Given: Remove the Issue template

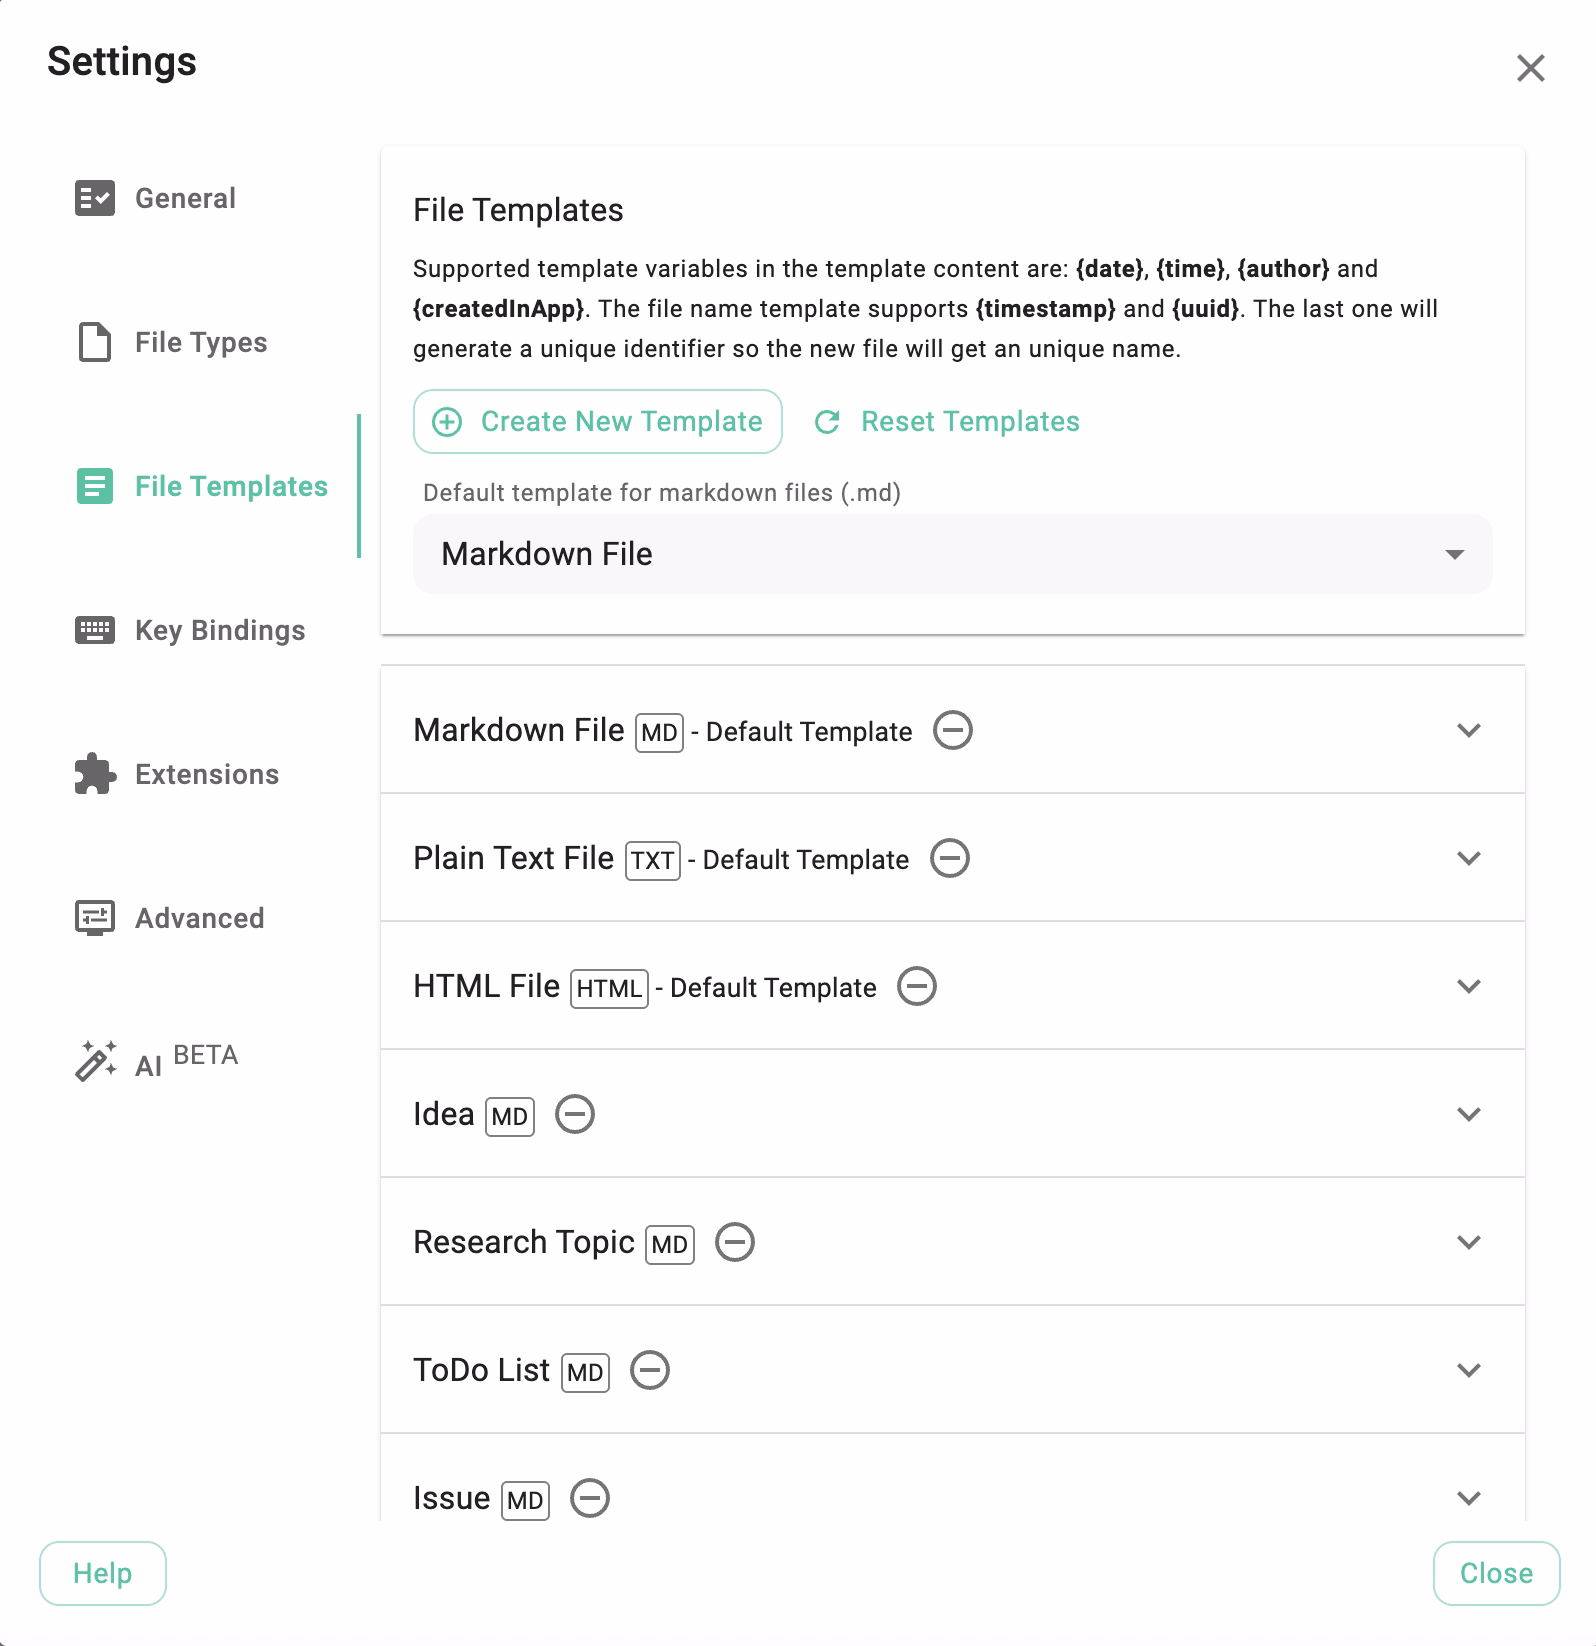Looking at the screenshot, I should pyautogui.click(x=590, y=1499).
